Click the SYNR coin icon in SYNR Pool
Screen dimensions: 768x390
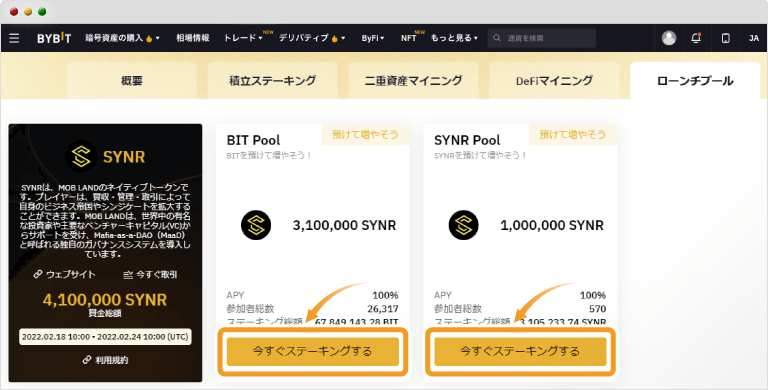pyautogui.click(x=463, y=225)
